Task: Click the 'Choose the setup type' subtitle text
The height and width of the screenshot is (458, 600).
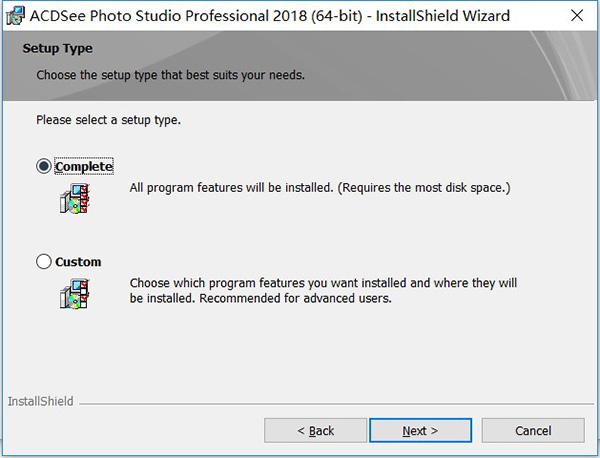Action: coord(170,75)
